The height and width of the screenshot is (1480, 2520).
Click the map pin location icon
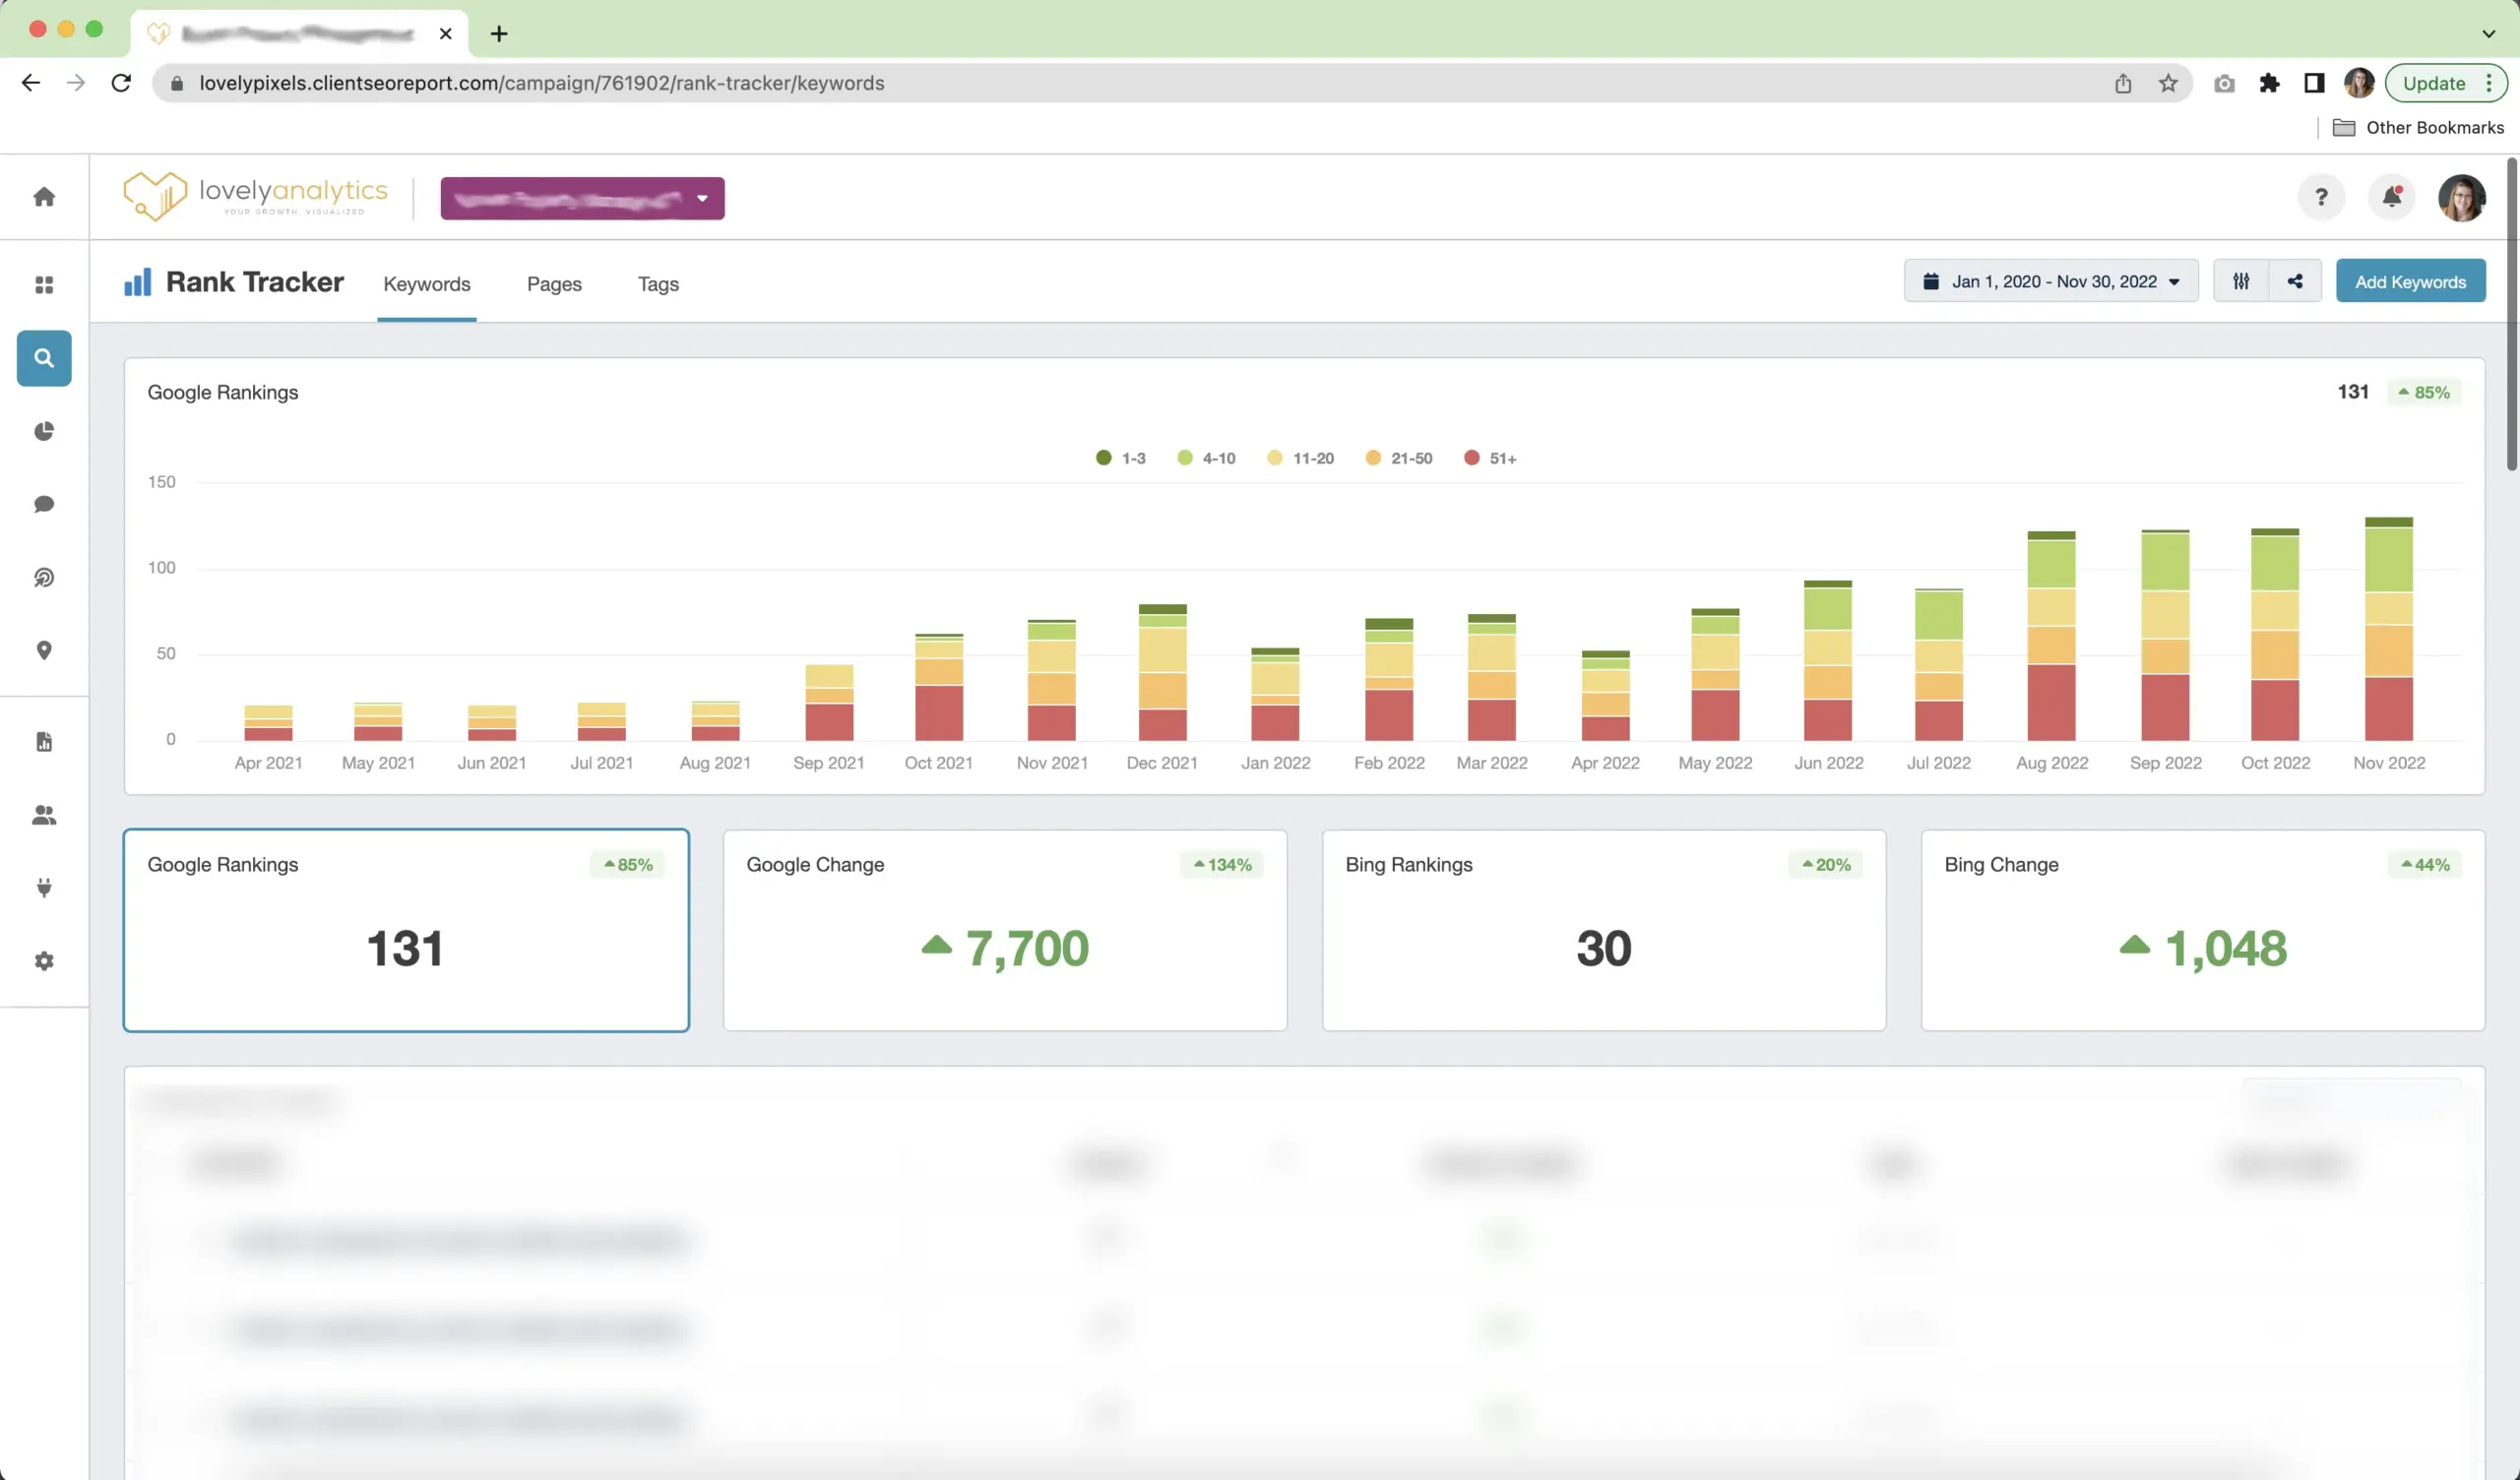44,651
